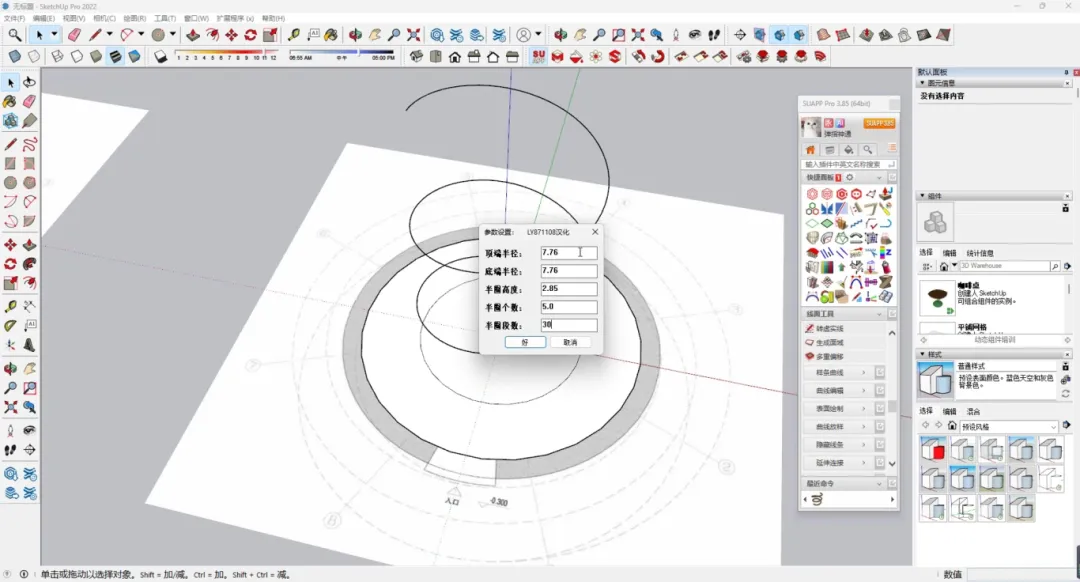Screen dimensions: 1080x582
Task: Open the 扩展程序 menu
Action: click(234, 18)
